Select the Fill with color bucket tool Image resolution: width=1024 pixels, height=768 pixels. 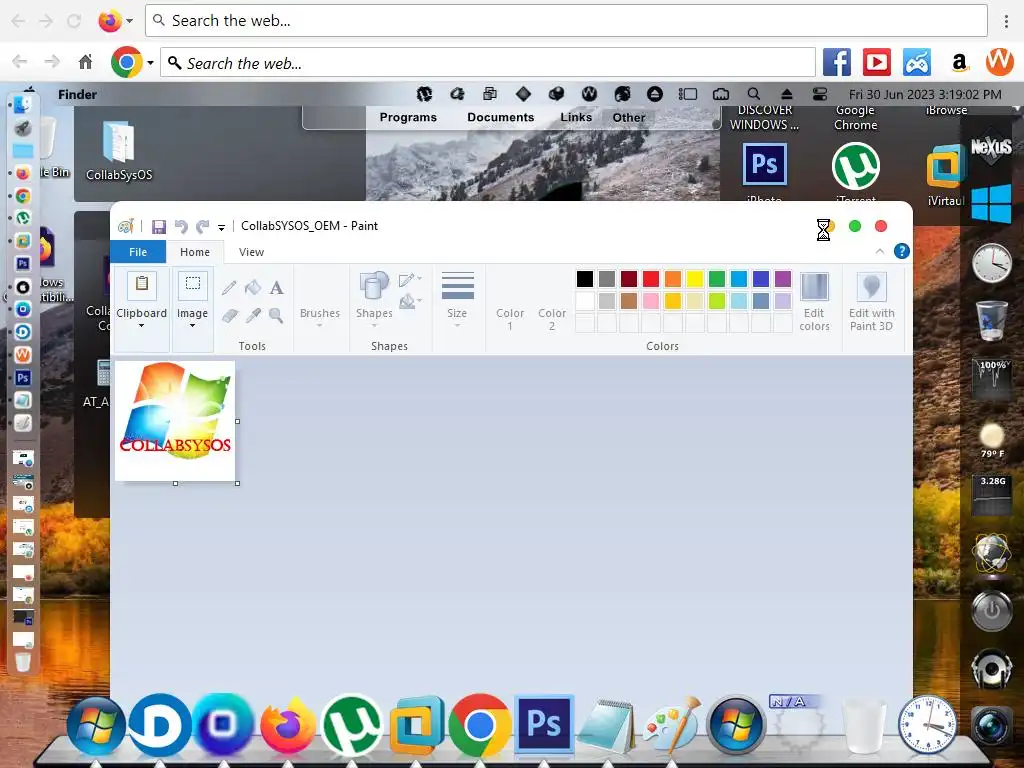pyautogui.click(x=253, y=287)
